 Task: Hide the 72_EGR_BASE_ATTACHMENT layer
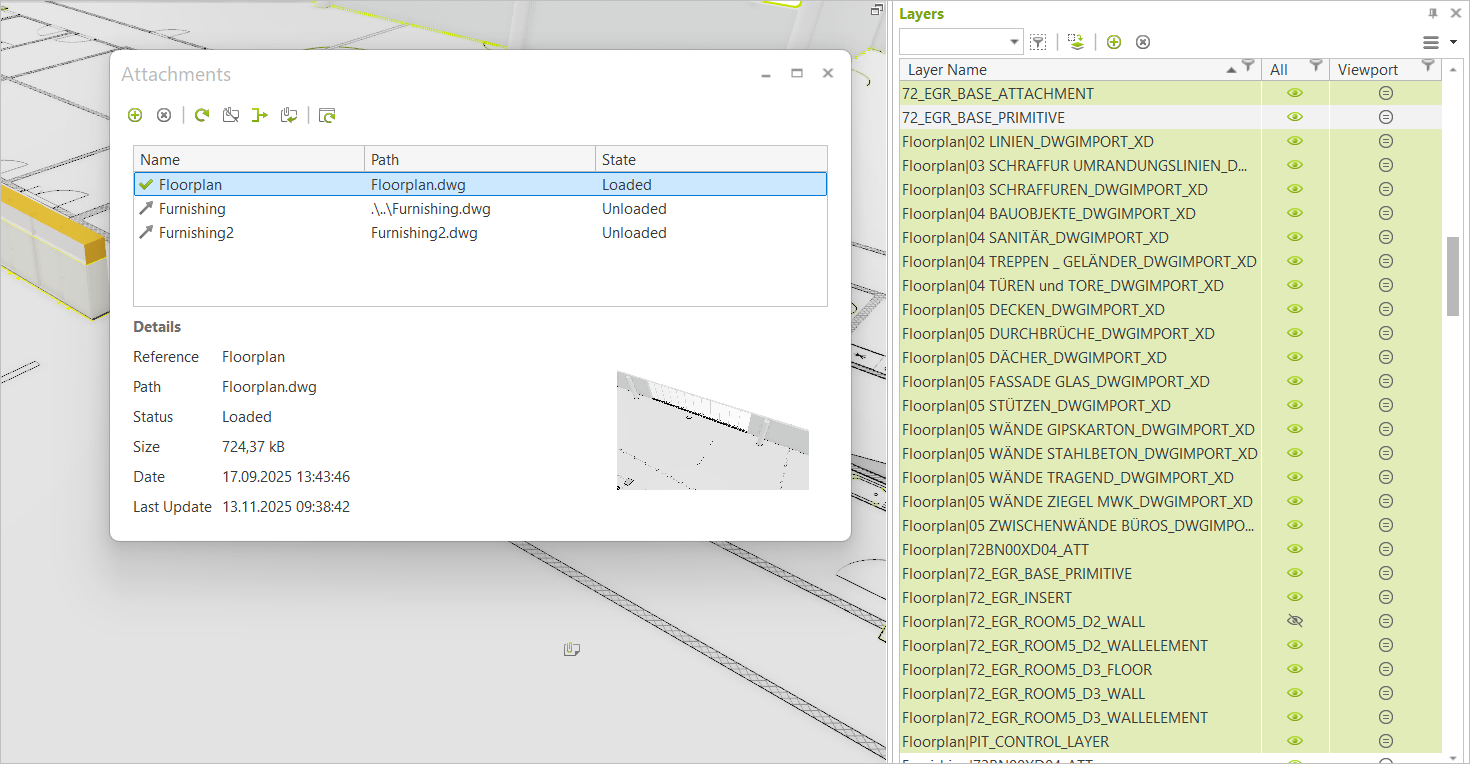pyautogui.click(x=1295, y=92)
